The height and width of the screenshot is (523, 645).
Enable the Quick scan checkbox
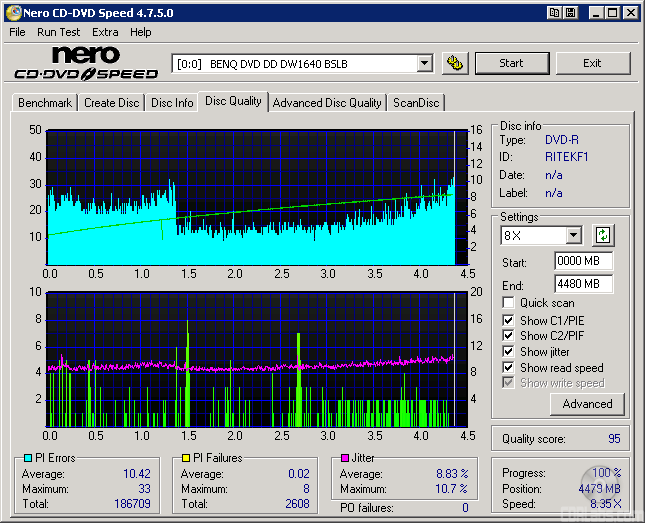tap(509, 303)
